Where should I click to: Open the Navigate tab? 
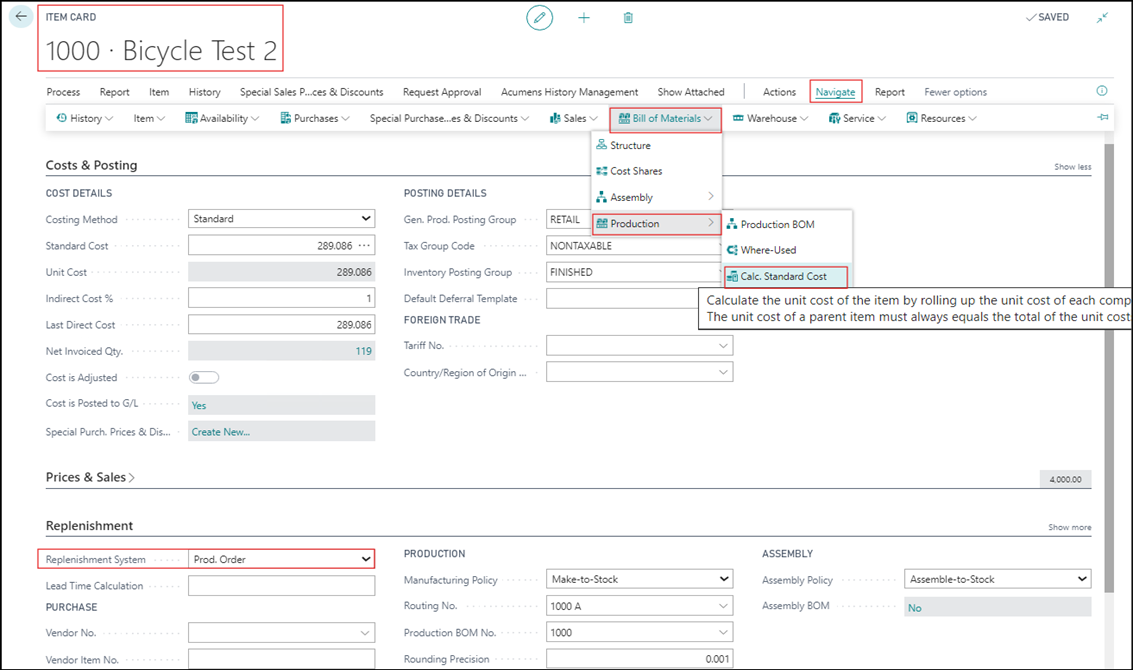835,92
